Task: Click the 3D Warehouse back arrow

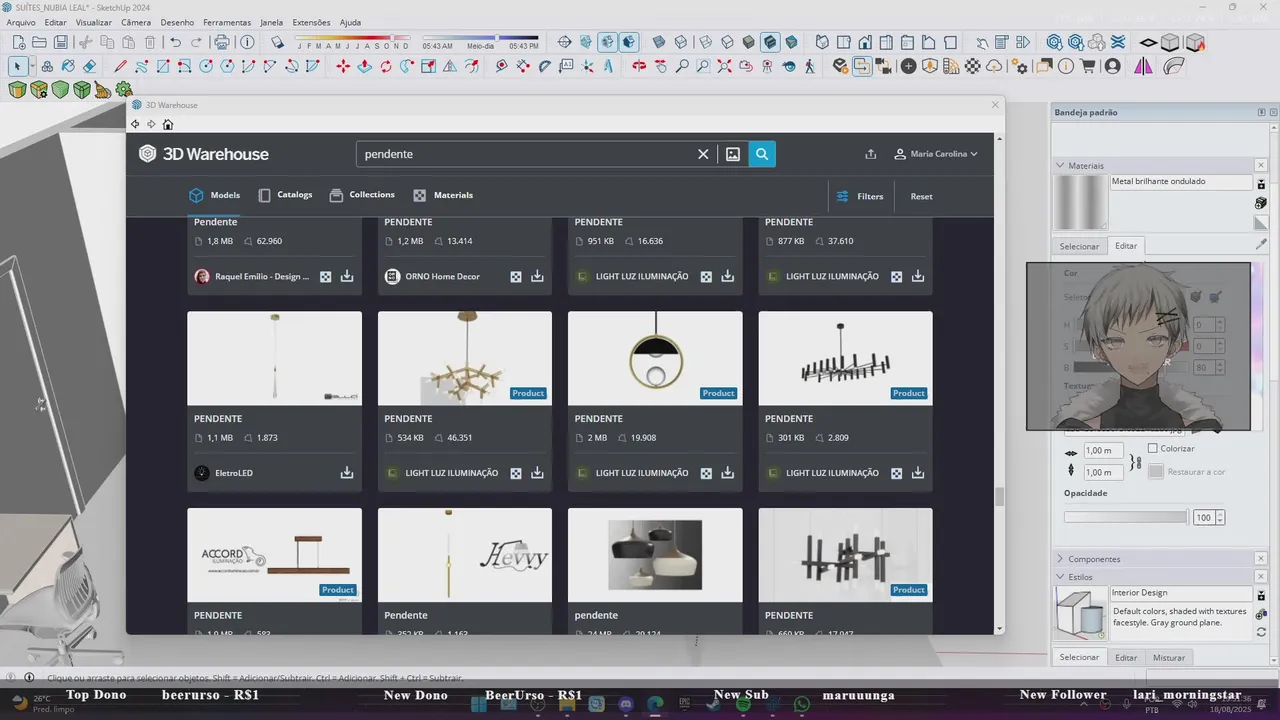Action: point(135,124)
